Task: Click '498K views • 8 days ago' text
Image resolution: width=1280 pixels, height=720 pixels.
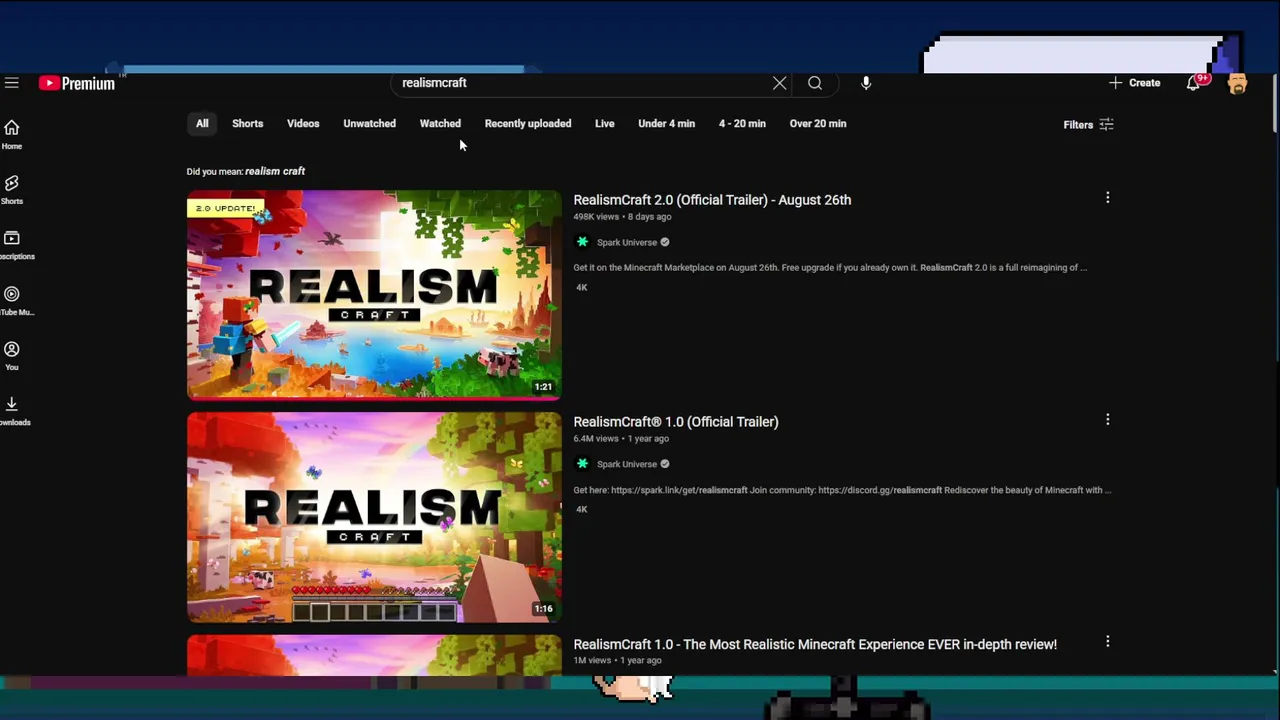Action: pos(622,217)
